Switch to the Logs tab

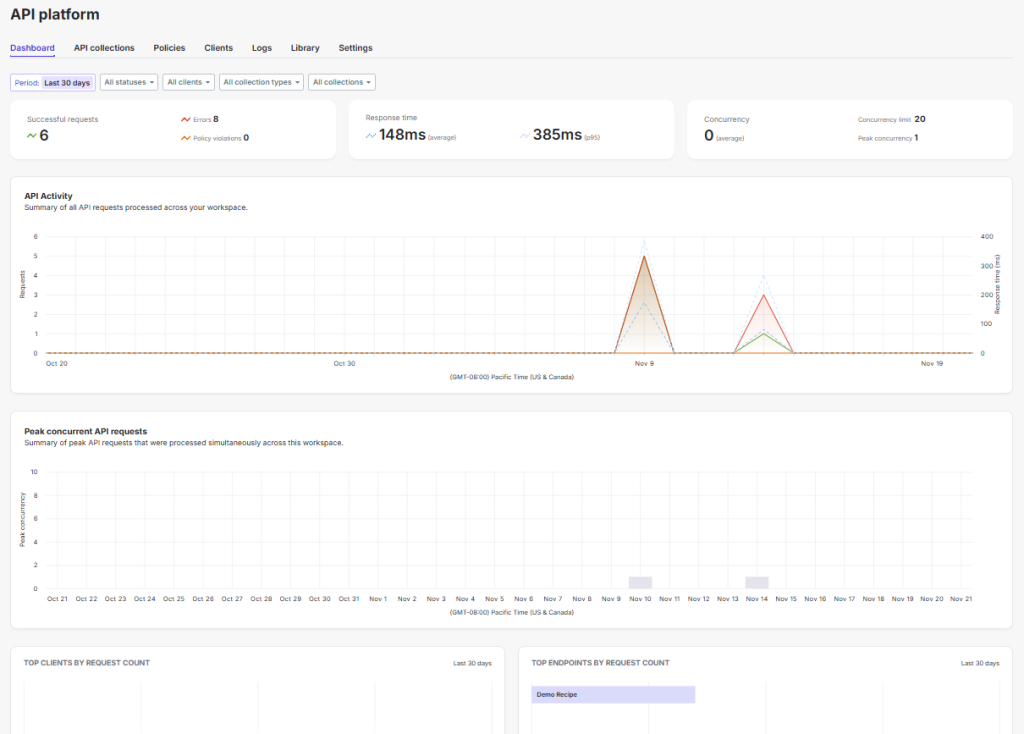pos(261,48)
